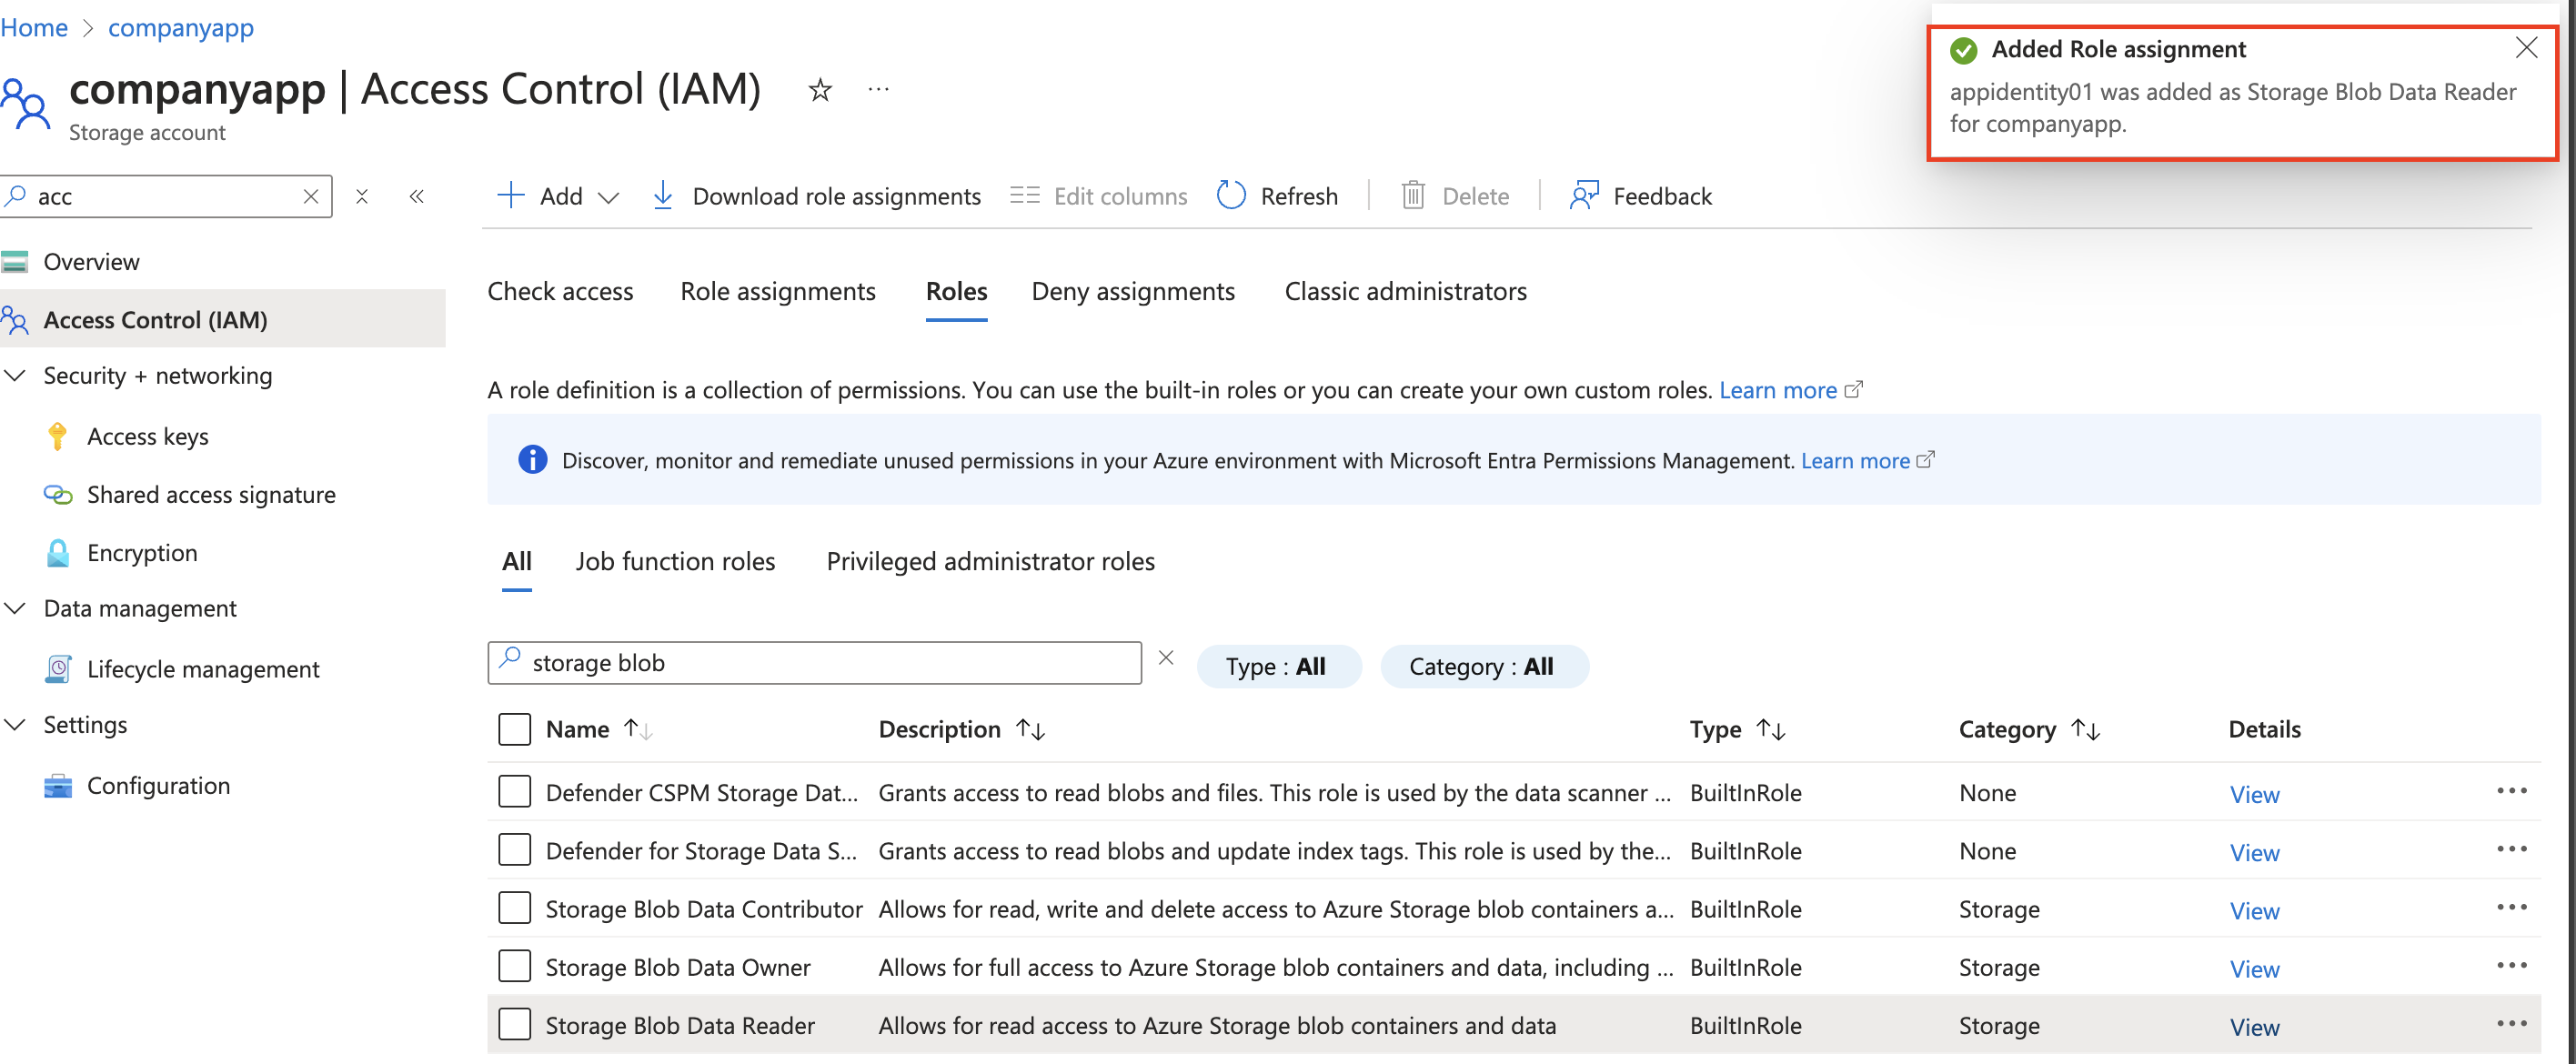Click the Download role assignments arrow icon

tap(662, 195)
